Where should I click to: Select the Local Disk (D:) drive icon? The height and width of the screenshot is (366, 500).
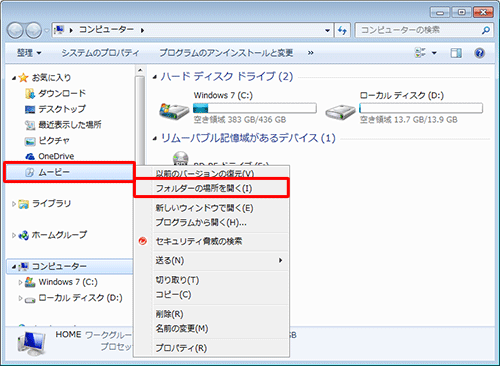coord(340,112)
